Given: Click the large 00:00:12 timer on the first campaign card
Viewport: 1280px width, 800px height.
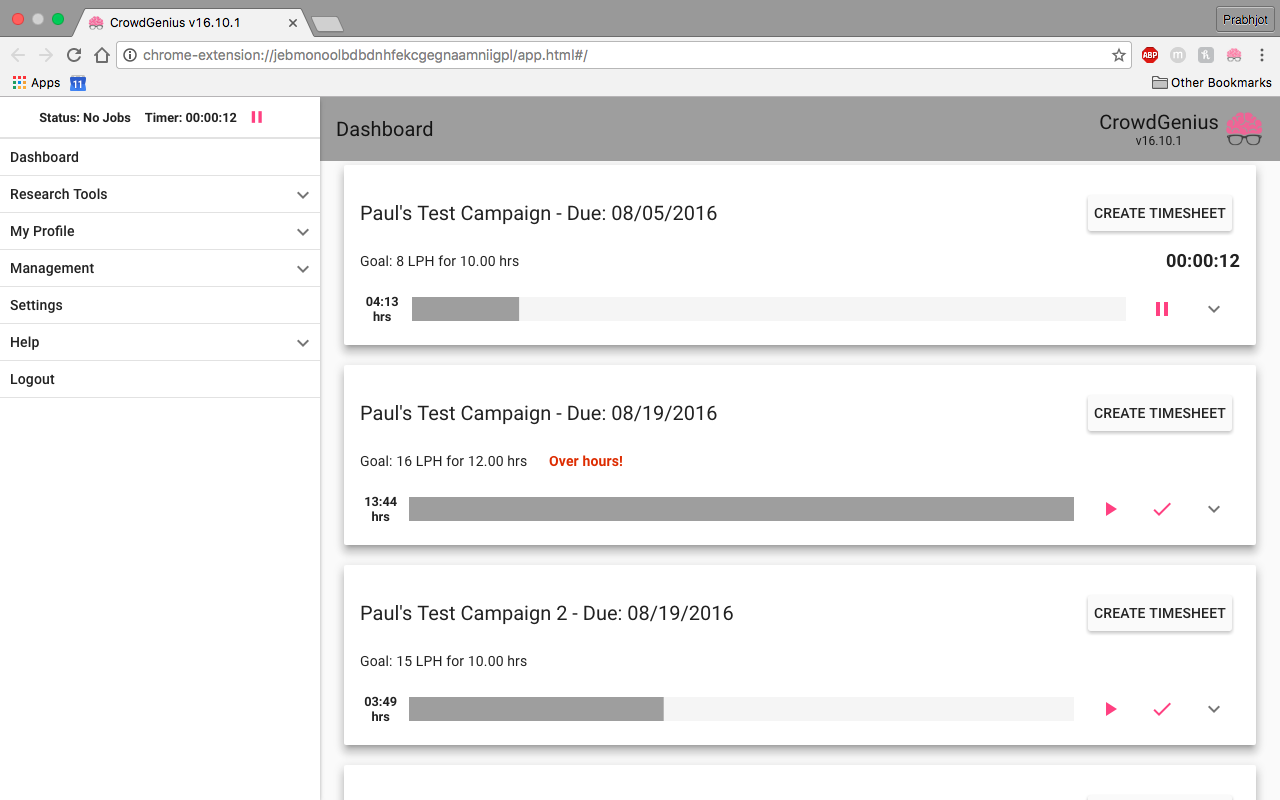Looking at the screenshot, I should point(1203,261).
